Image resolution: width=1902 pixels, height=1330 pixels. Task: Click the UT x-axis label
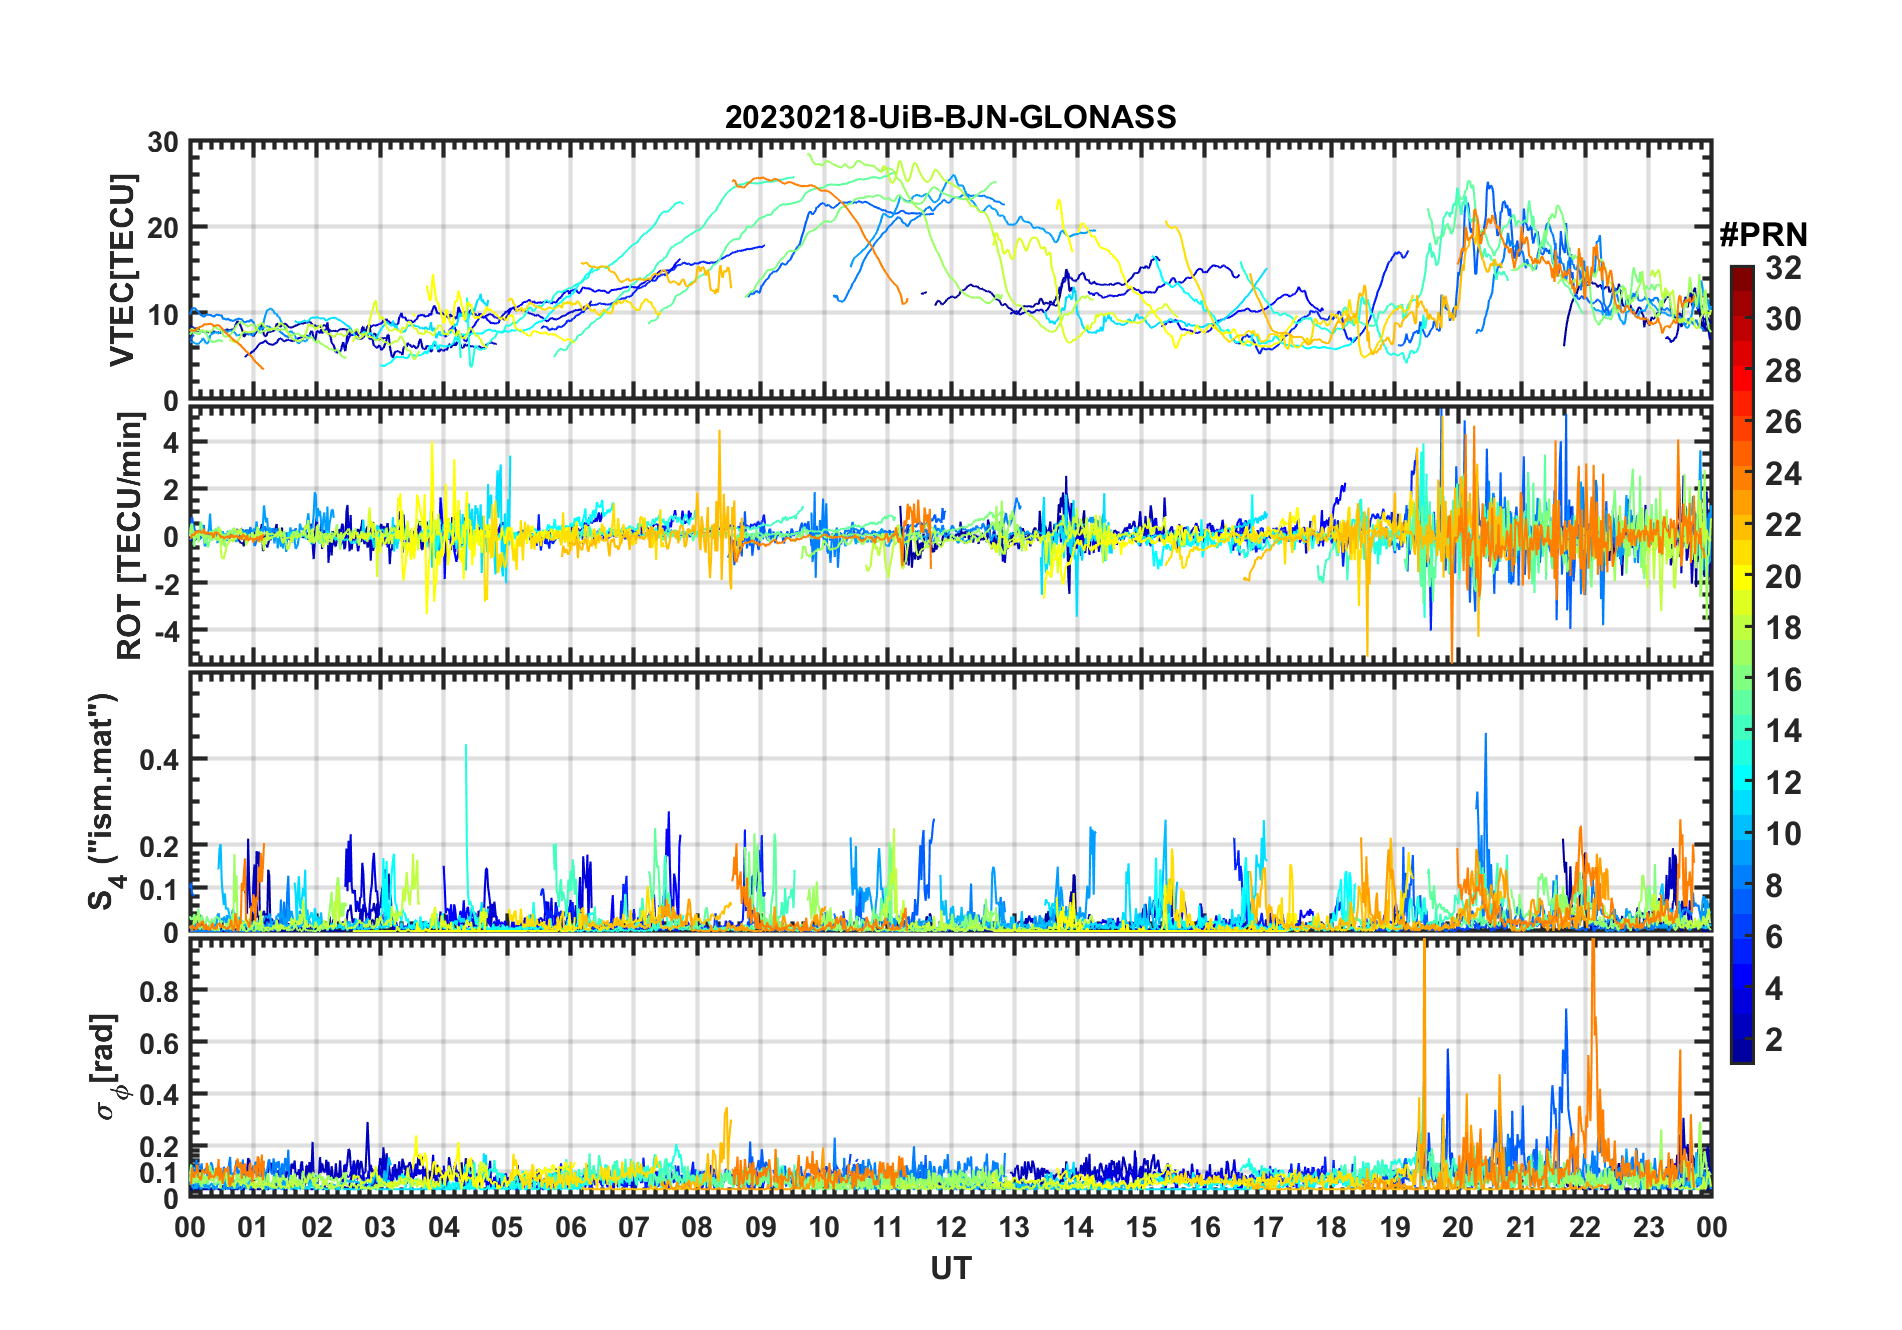pyautogui.click(x=950, y=1268)
